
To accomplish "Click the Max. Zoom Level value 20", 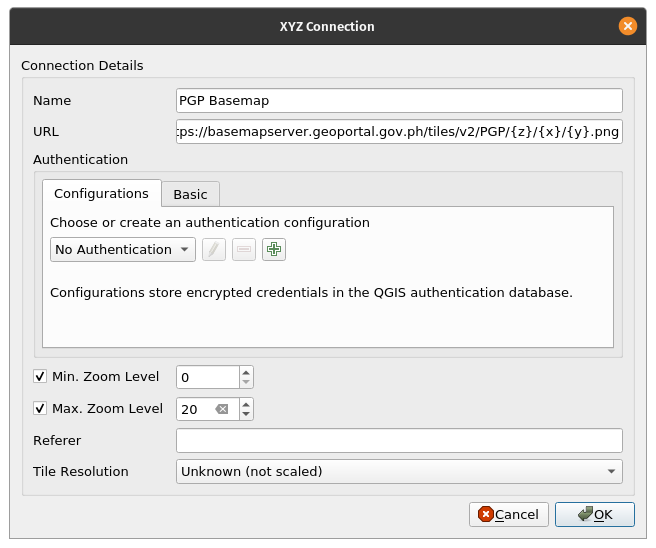I will [x=189, y=409].
